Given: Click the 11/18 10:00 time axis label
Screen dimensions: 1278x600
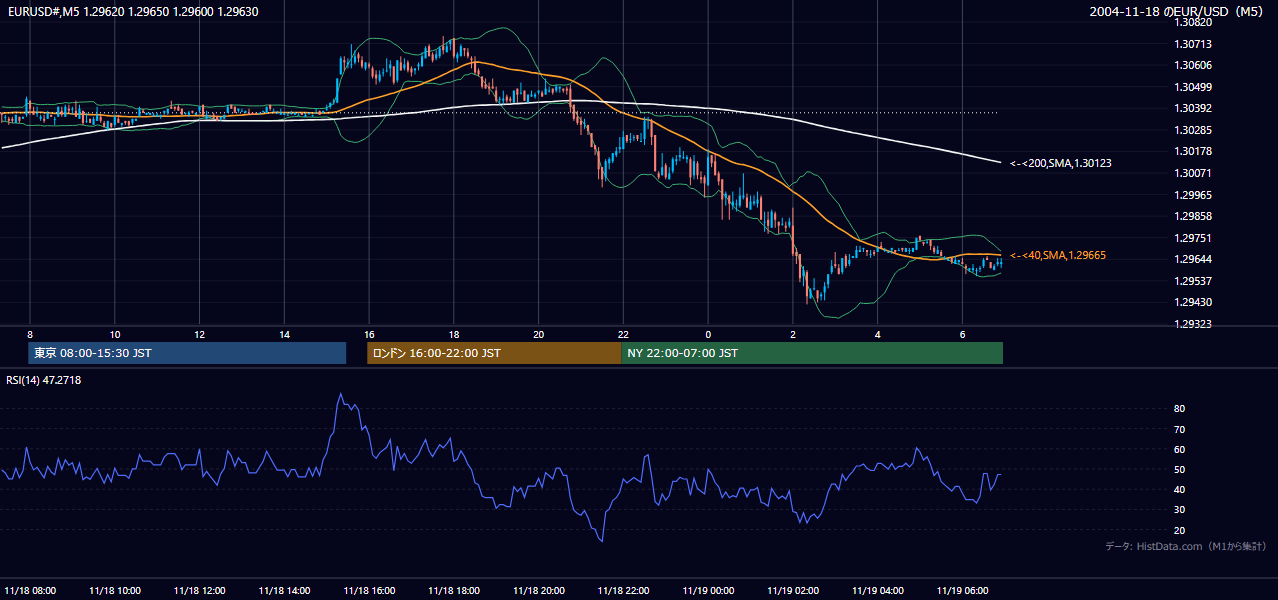Looking at the screenshot, I should tap(114, 590).
